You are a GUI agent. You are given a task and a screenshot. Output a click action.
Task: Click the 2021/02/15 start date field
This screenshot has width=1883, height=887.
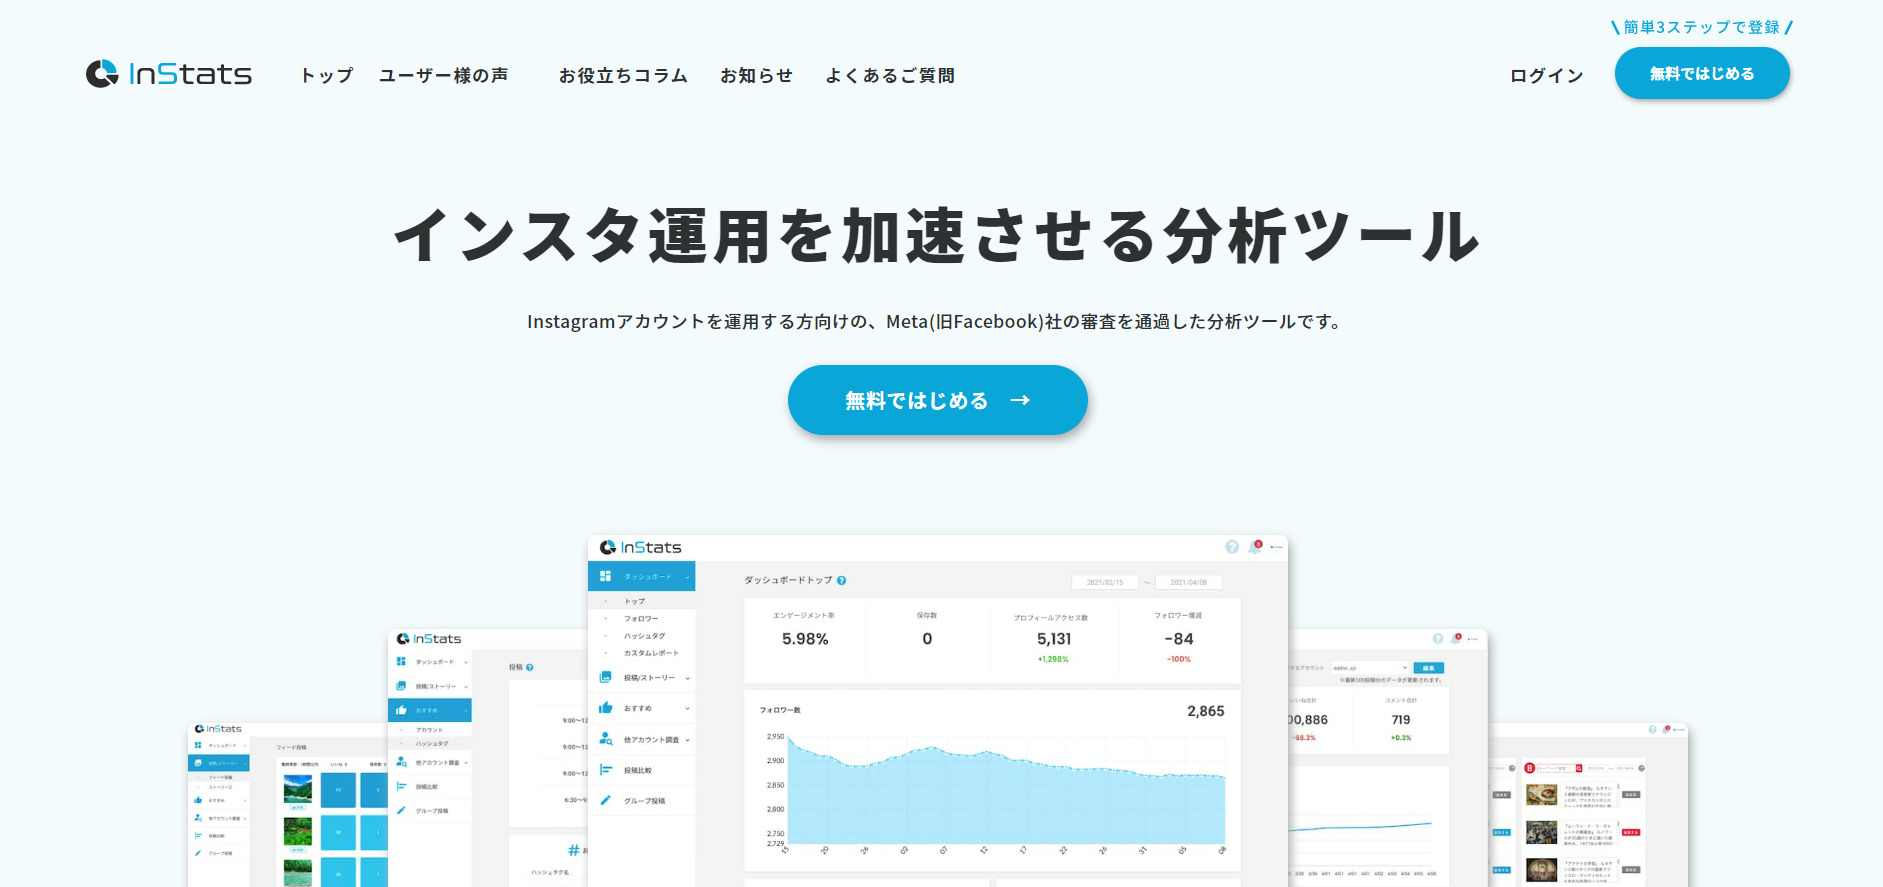(x=1104, y=582)
